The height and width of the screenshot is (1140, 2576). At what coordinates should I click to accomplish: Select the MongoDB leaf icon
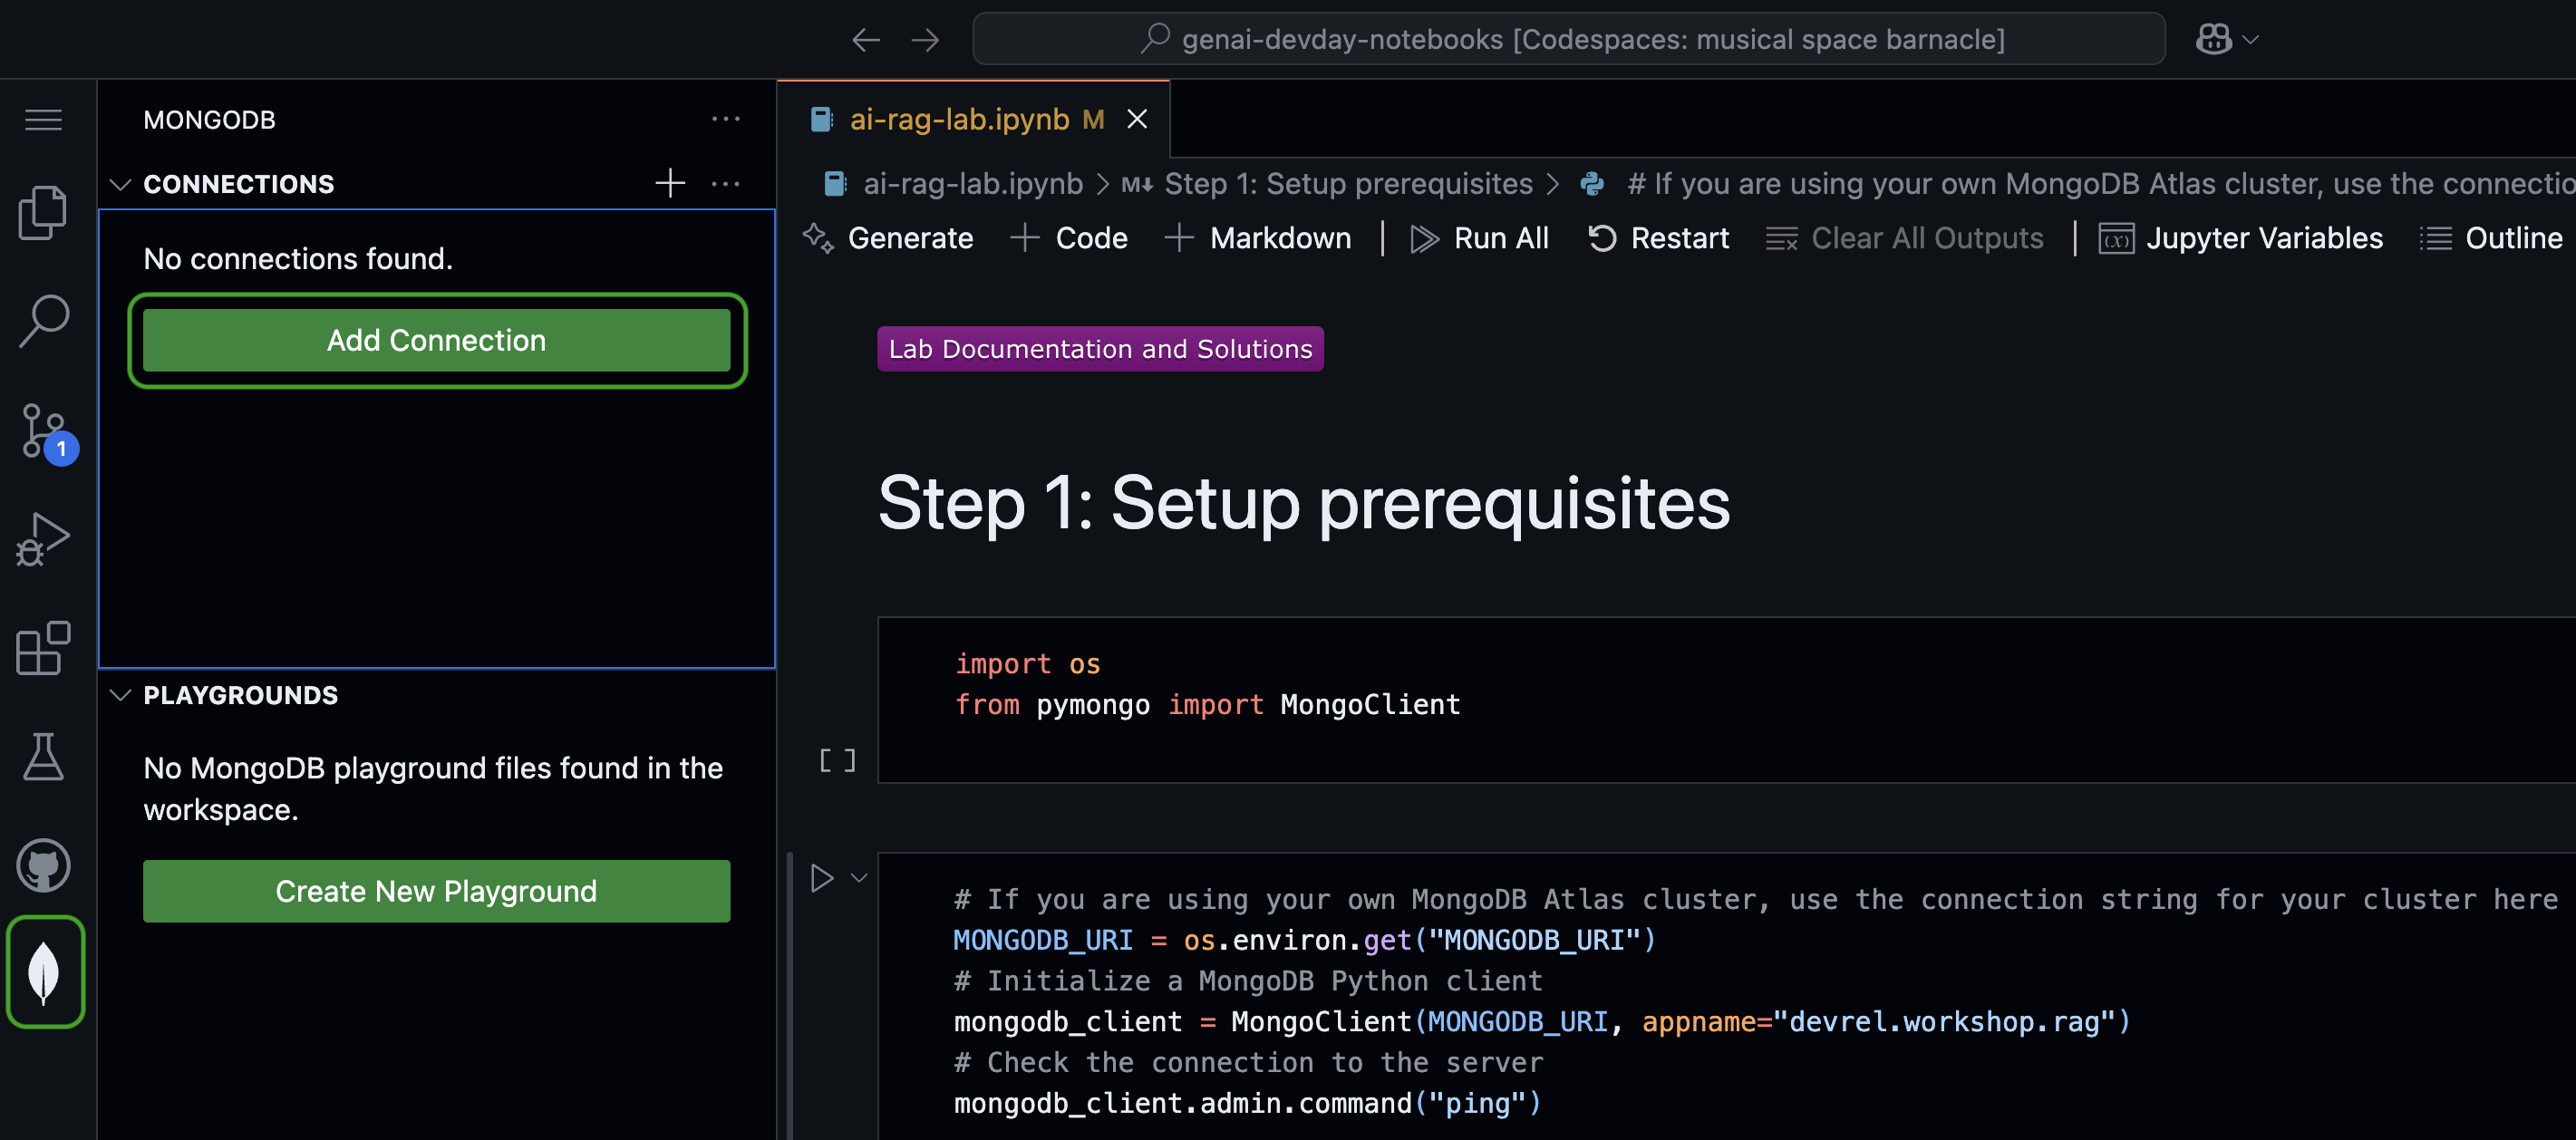44,972
